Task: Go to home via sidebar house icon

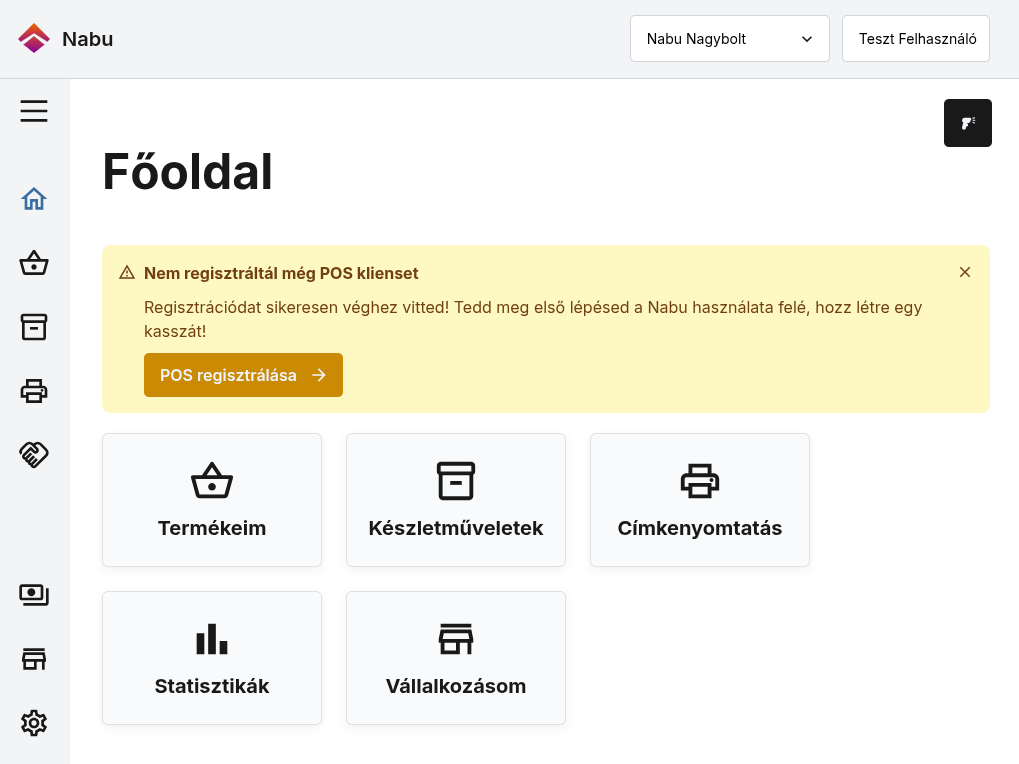Action: point(34,199)
